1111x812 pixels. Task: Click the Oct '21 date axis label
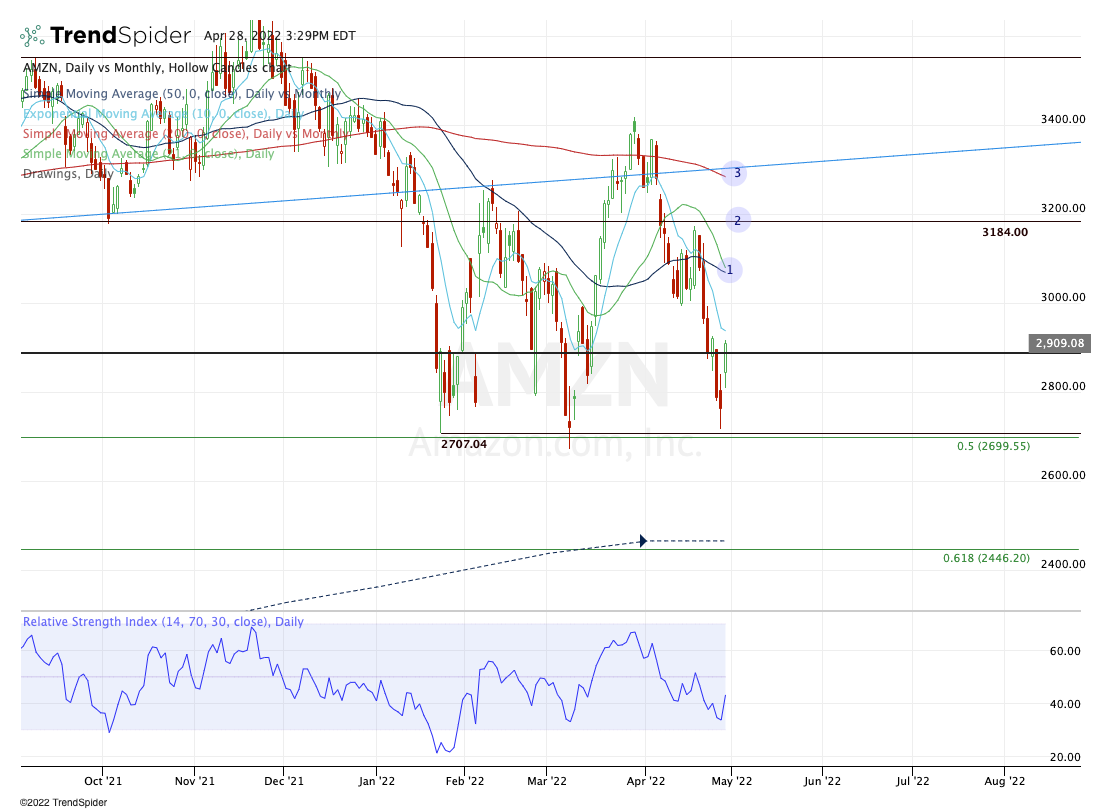(x=103, y=781)
